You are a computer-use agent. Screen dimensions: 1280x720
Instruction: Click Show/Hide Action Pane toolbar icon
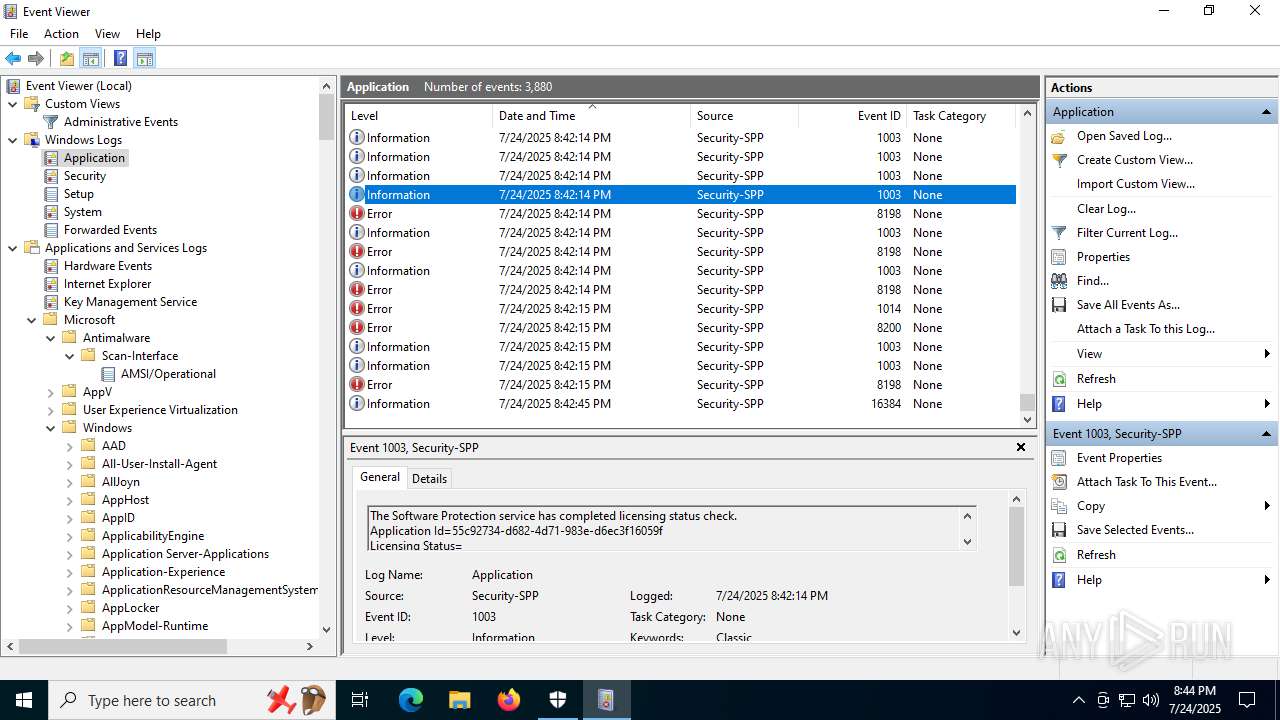145,58
